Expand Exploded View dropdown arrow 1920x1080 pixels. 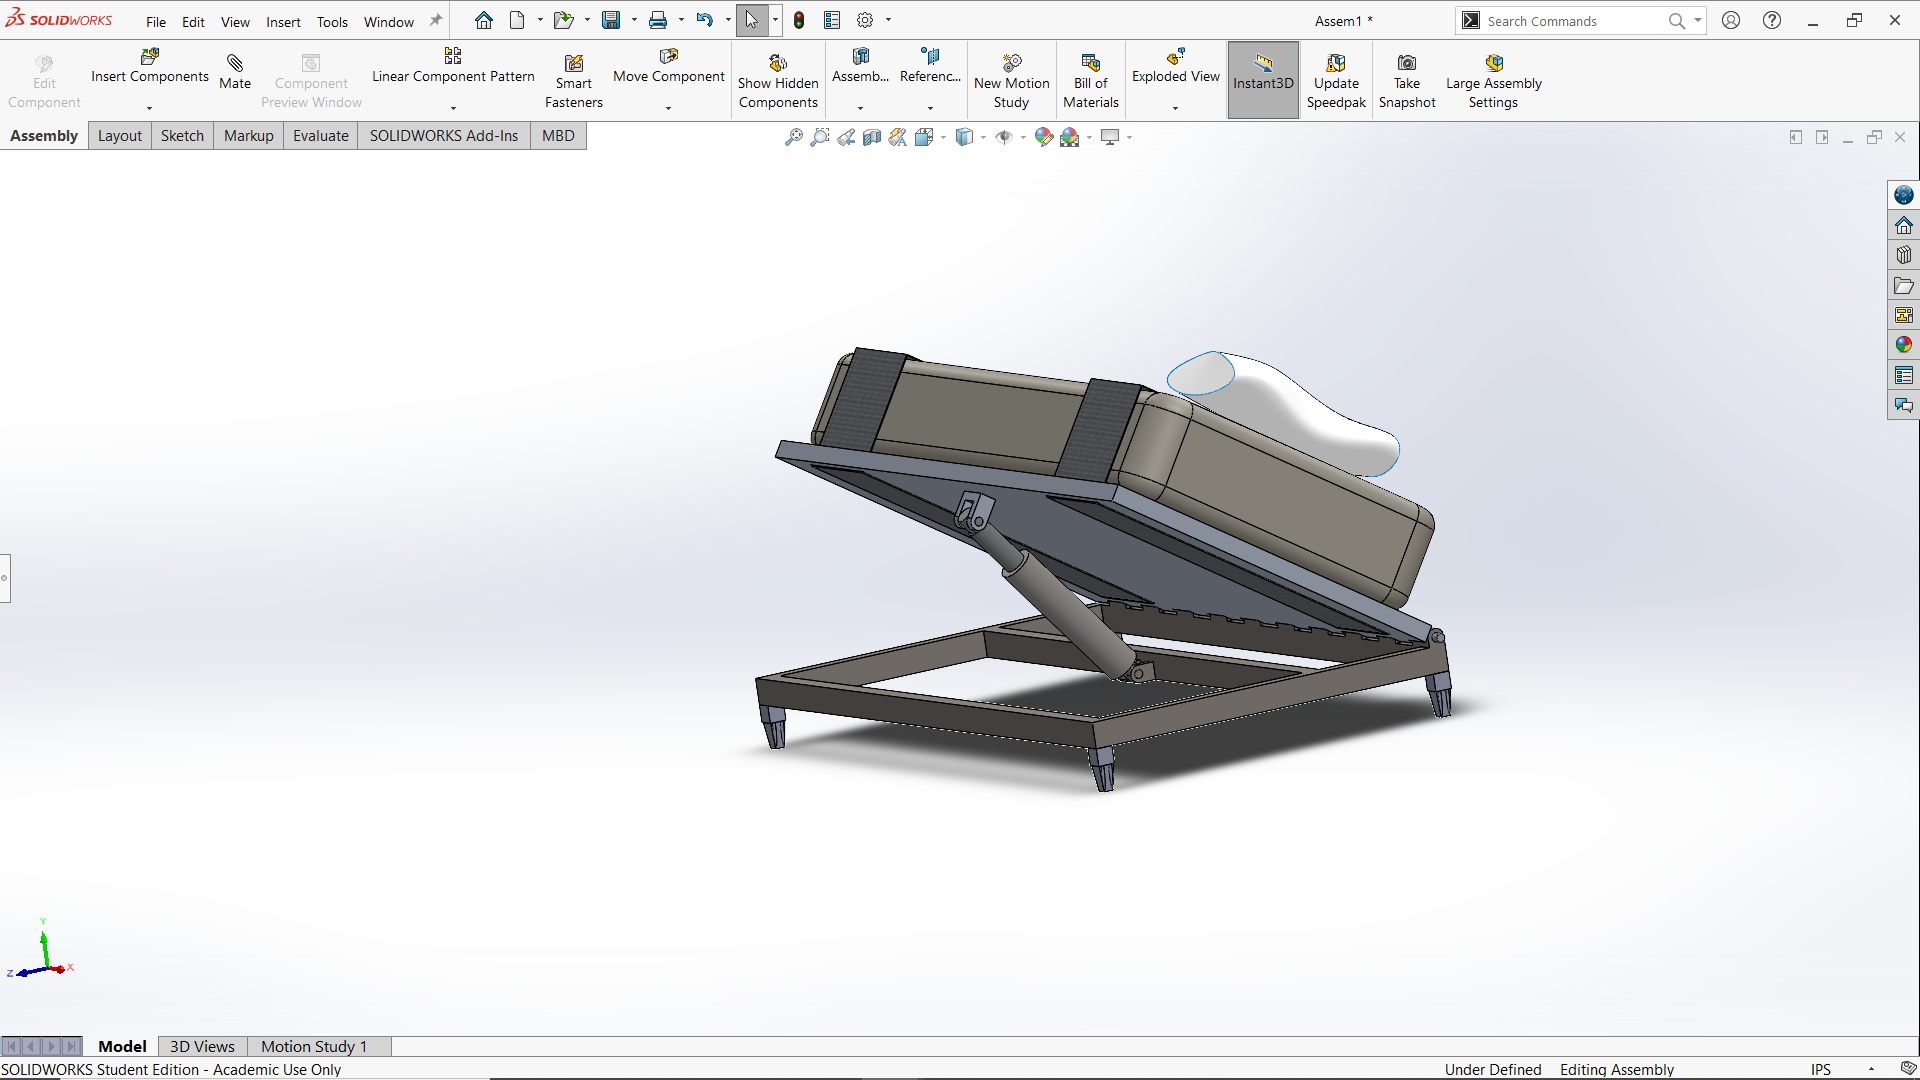coord(1175,108)
